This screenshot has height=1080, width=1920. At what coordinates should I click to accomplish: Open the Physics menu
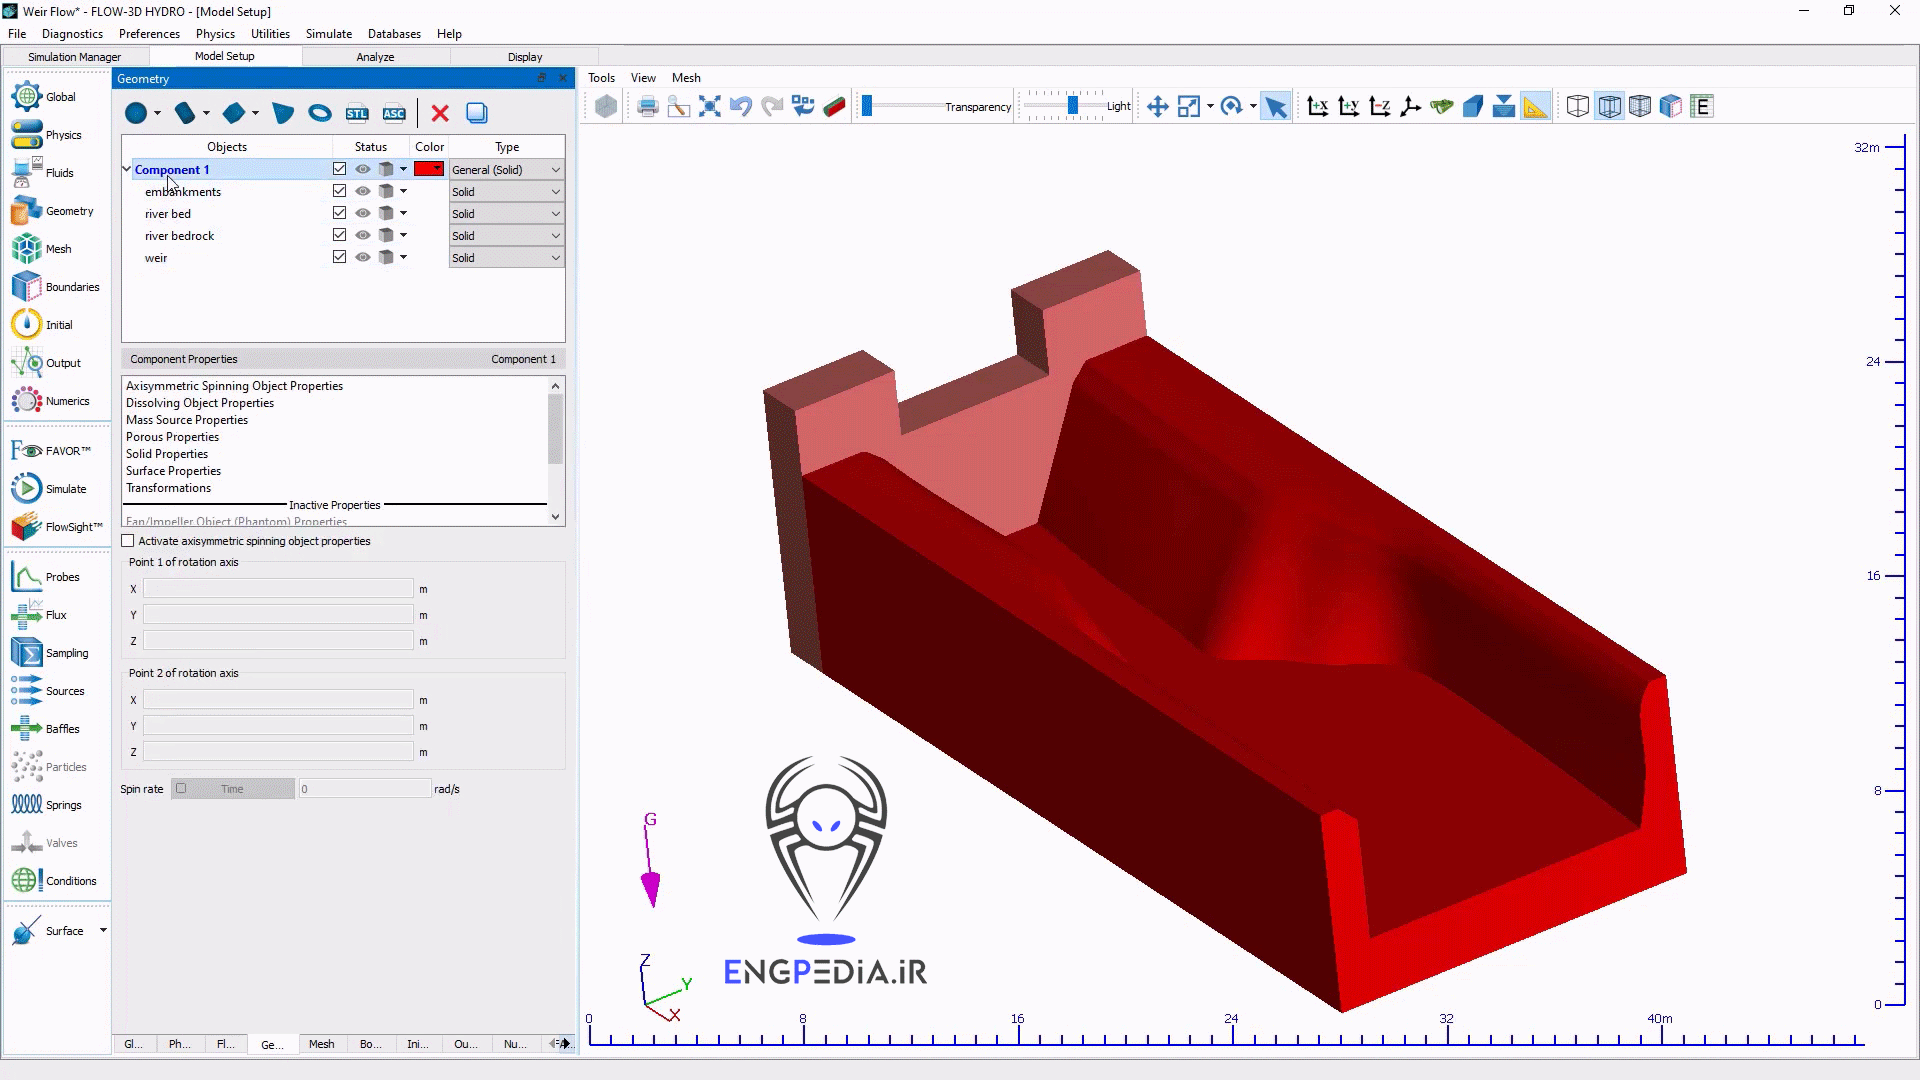tap(215, 34)
